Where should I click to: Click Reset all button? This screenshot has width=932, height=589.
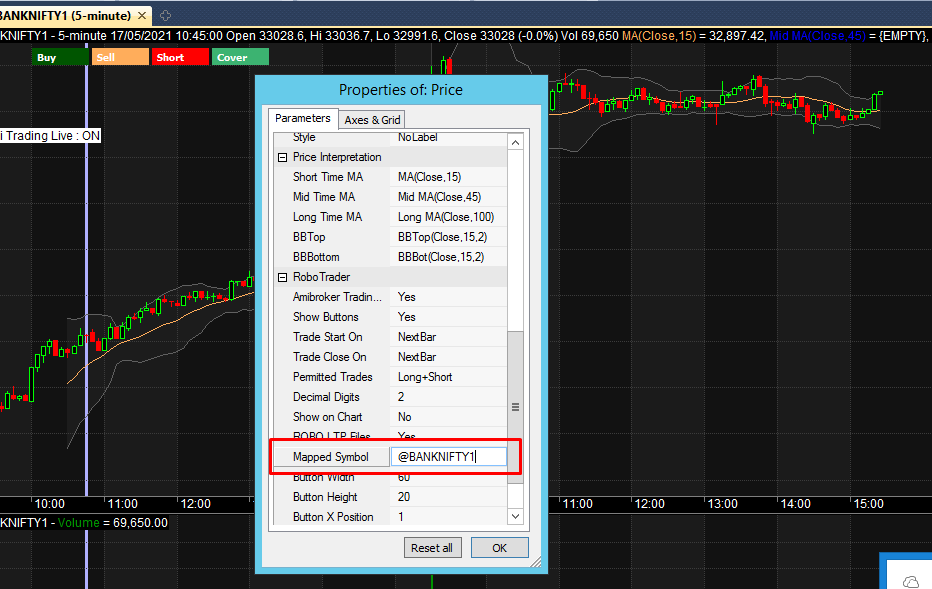(432, 548)
